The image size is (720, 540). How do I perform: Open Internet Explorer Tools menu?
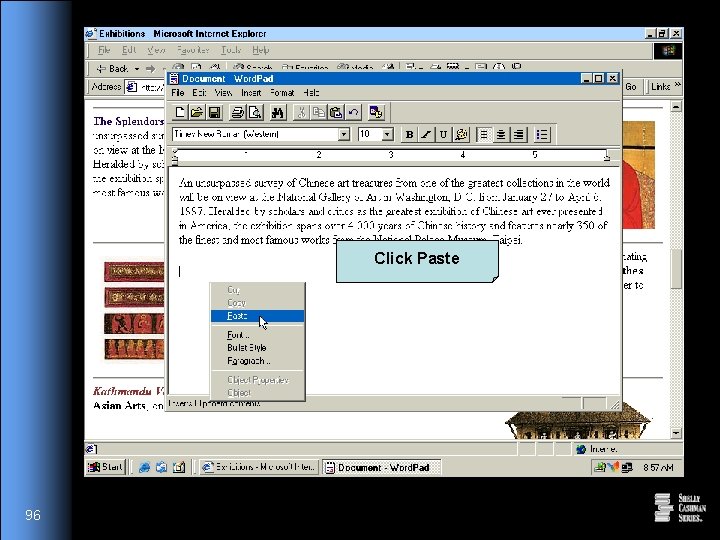tap(231, 50)
